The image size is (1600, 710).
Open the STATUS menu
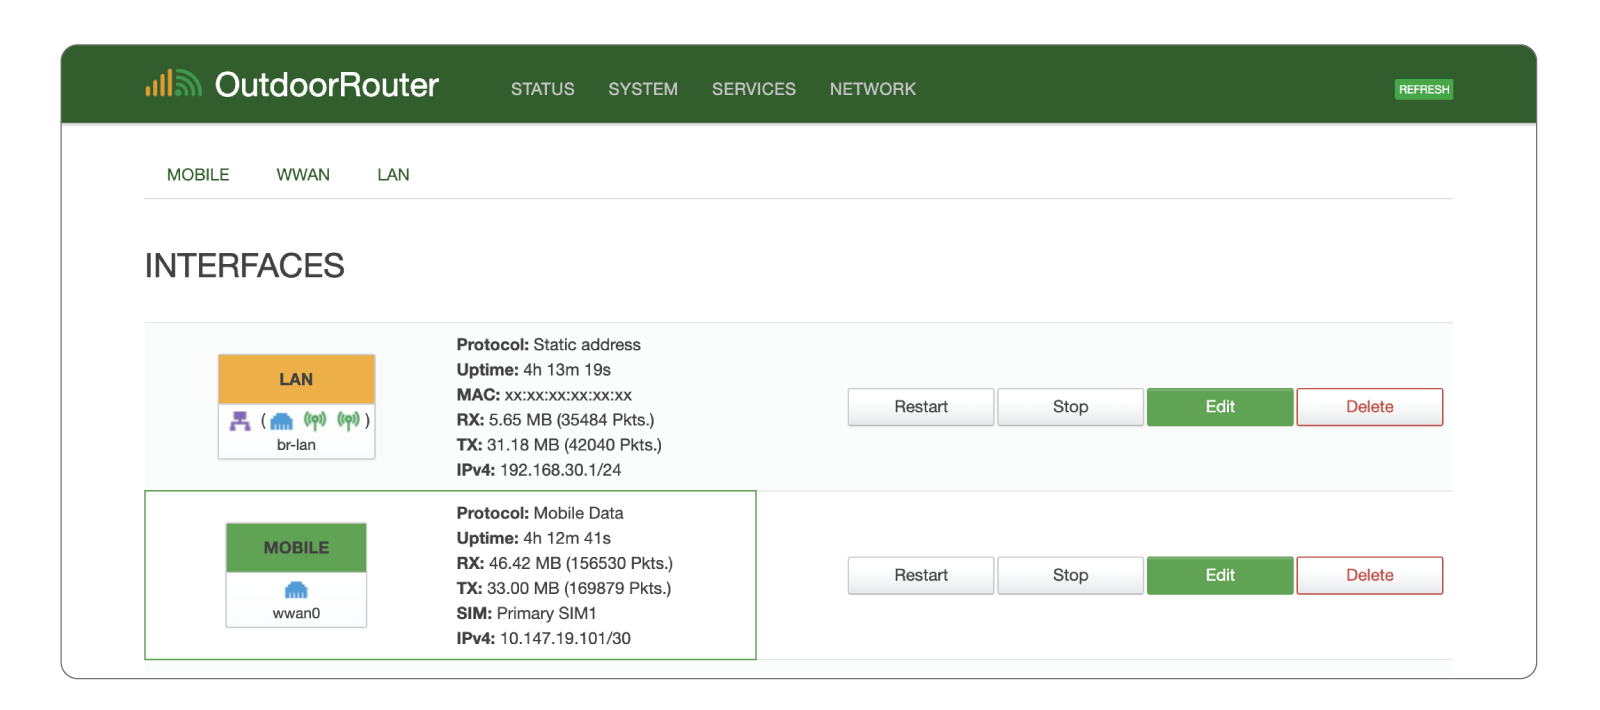tap(542, 89)
